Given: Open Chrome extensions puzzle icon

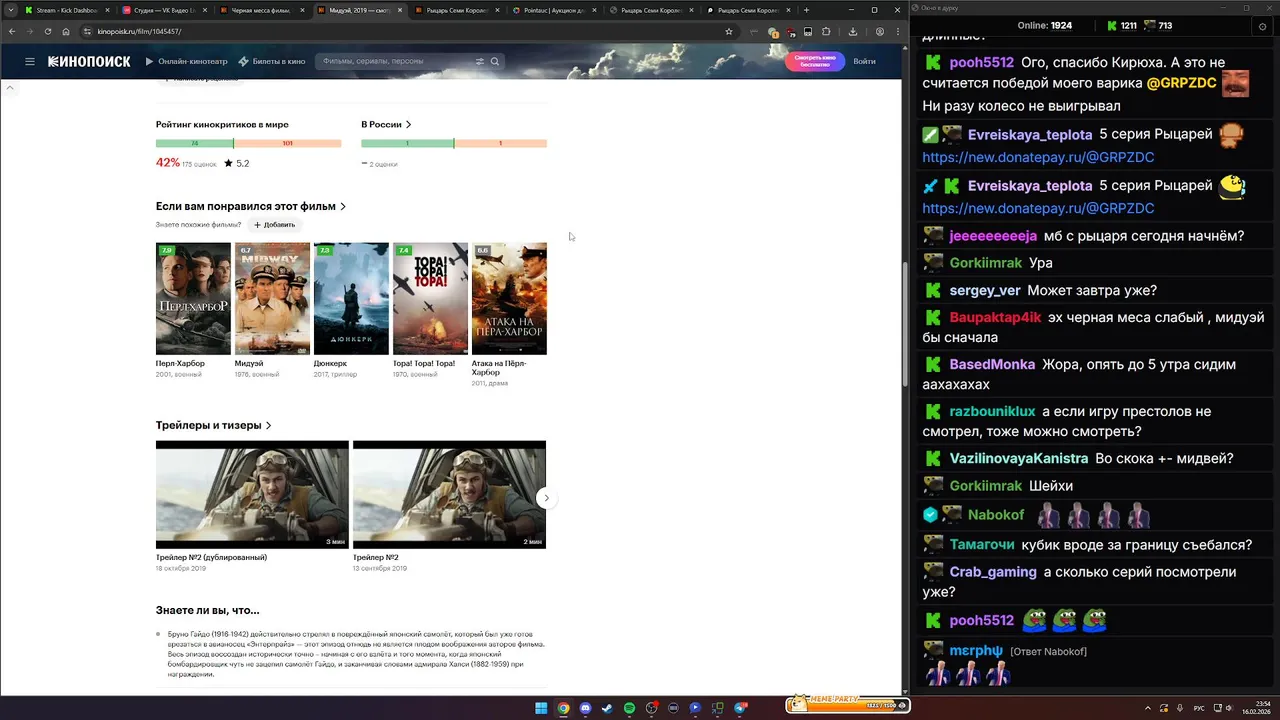Looking at the screenshot, I should (826, 31).
